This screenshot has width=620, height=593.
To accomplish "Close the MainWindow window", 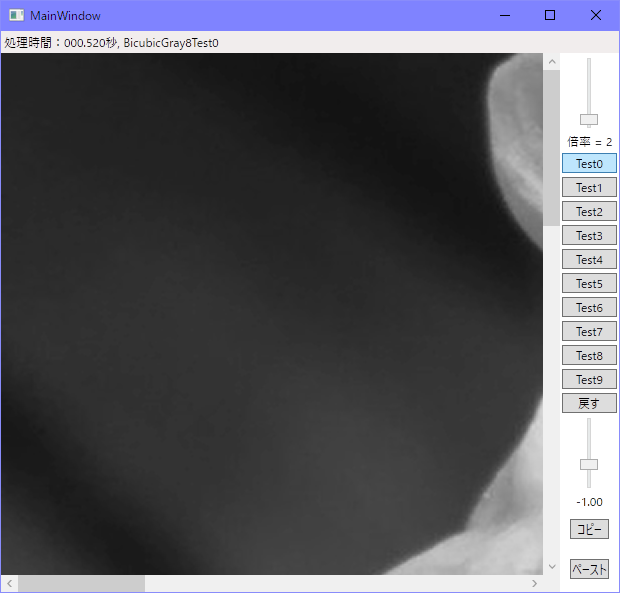I will (596, 15).
